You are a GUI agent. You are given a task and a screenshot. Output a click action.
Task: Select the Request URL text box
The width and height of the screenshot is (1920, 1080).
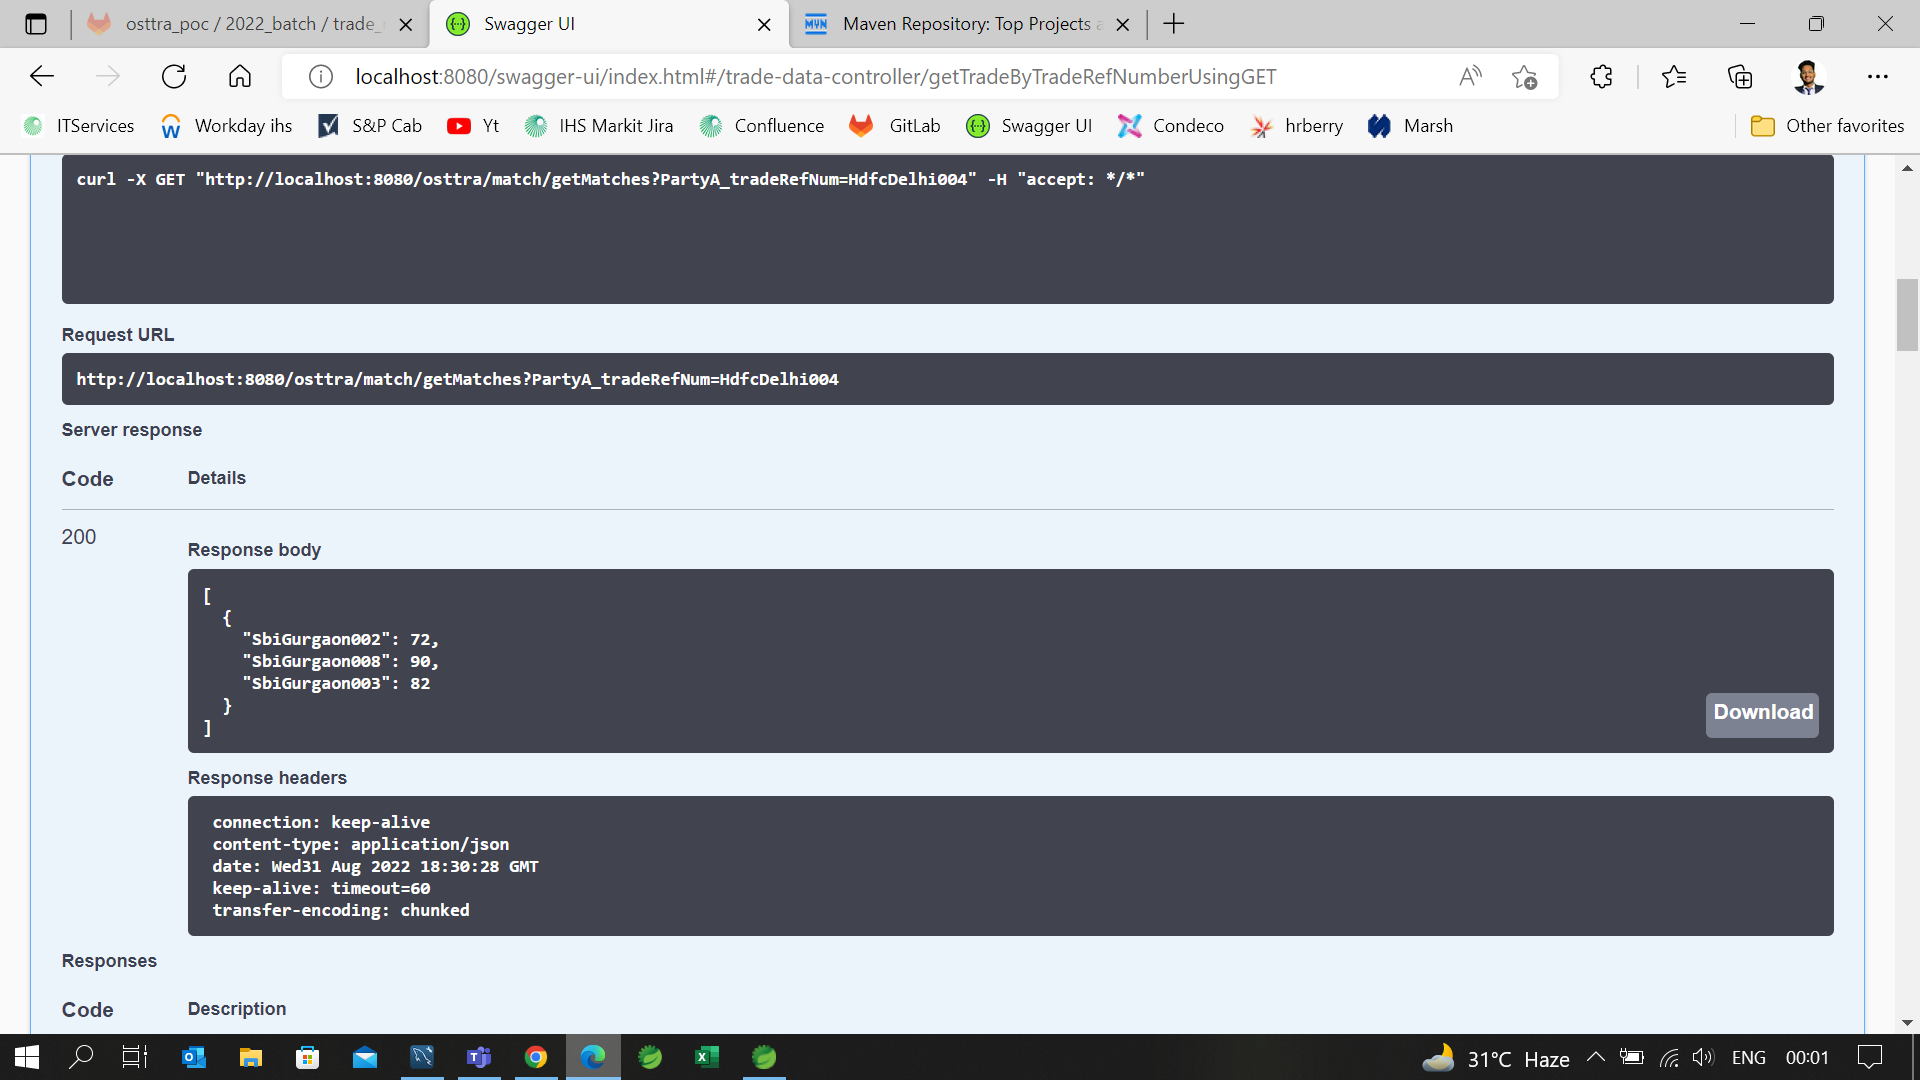point(947,379)
